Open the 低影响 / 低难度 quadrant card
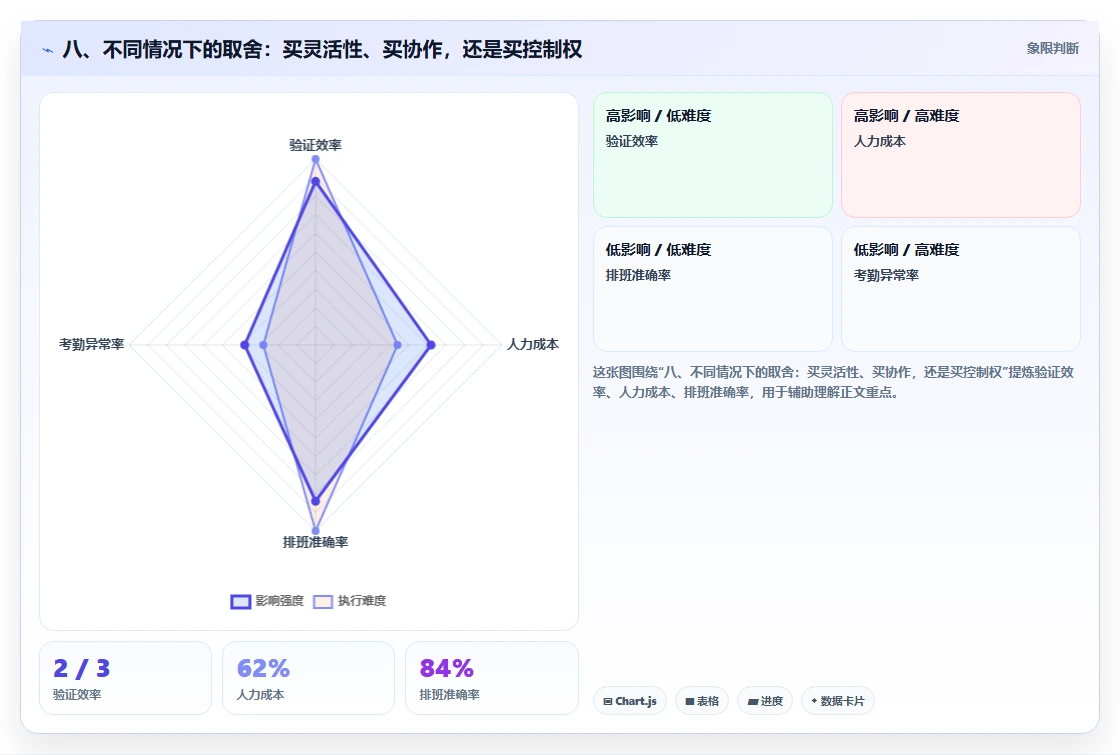 click(713, 289)
